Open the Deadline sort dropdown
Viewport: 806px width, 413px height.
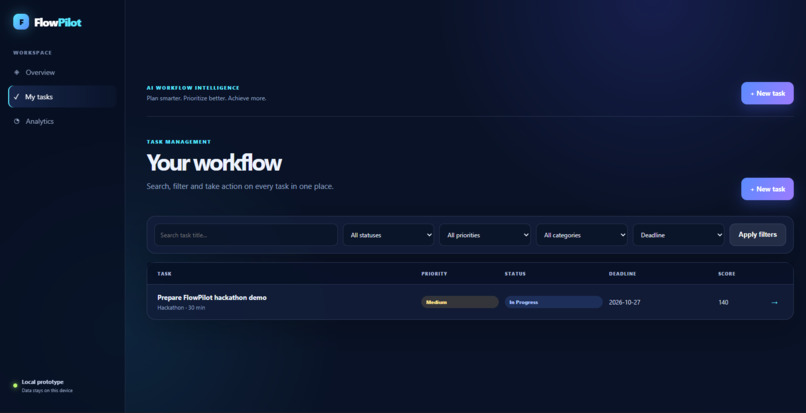678,235
